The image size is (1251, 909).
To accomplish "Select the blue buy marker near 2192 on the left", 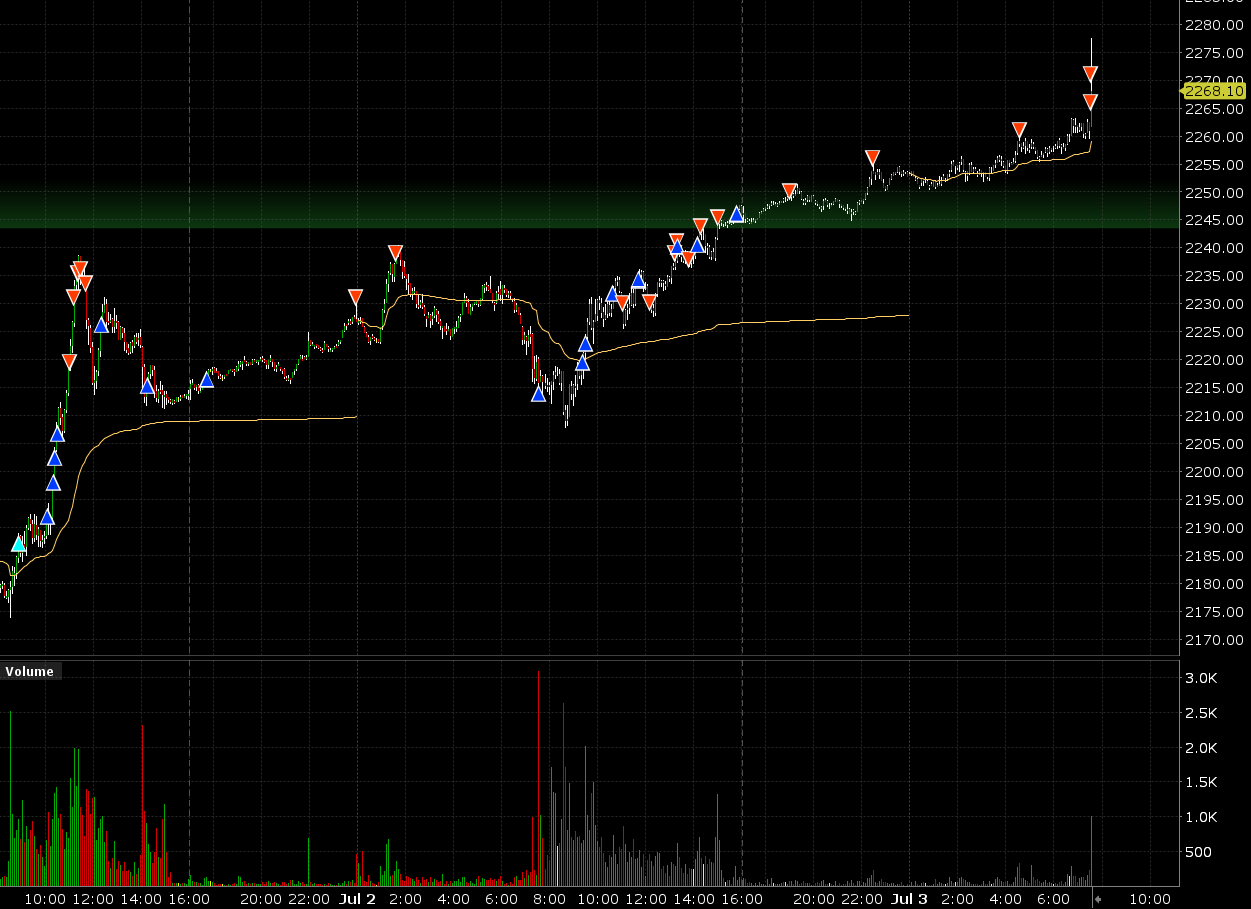I will pyautogui.click(x=47, y=517).
